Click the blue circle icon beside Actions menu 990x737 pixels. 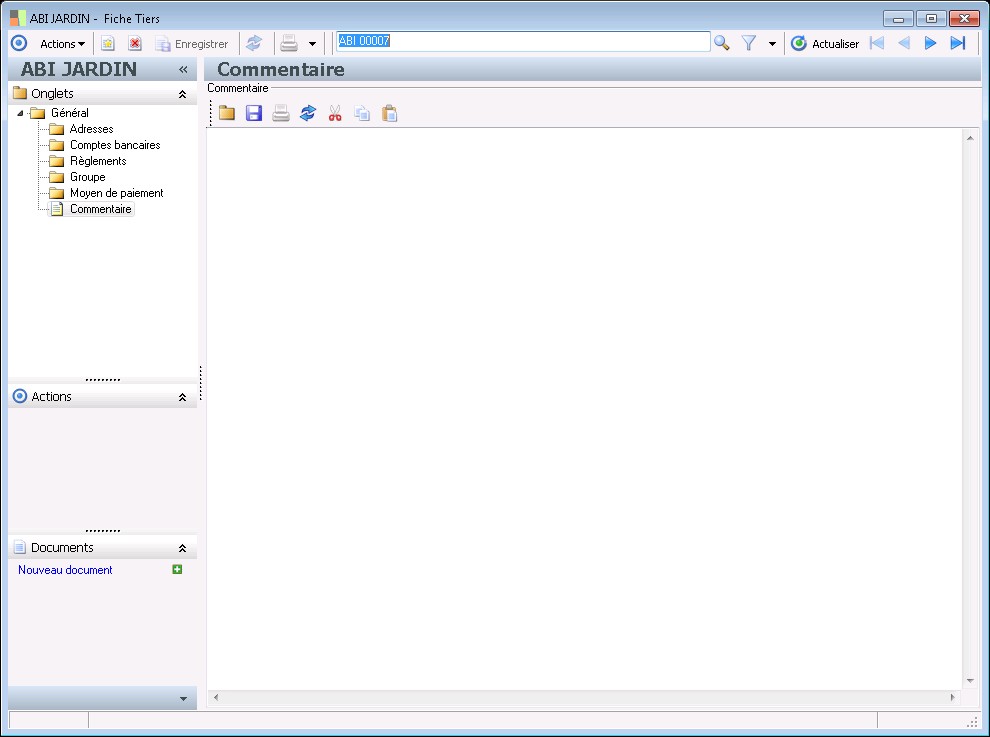(x=19, y=43)
